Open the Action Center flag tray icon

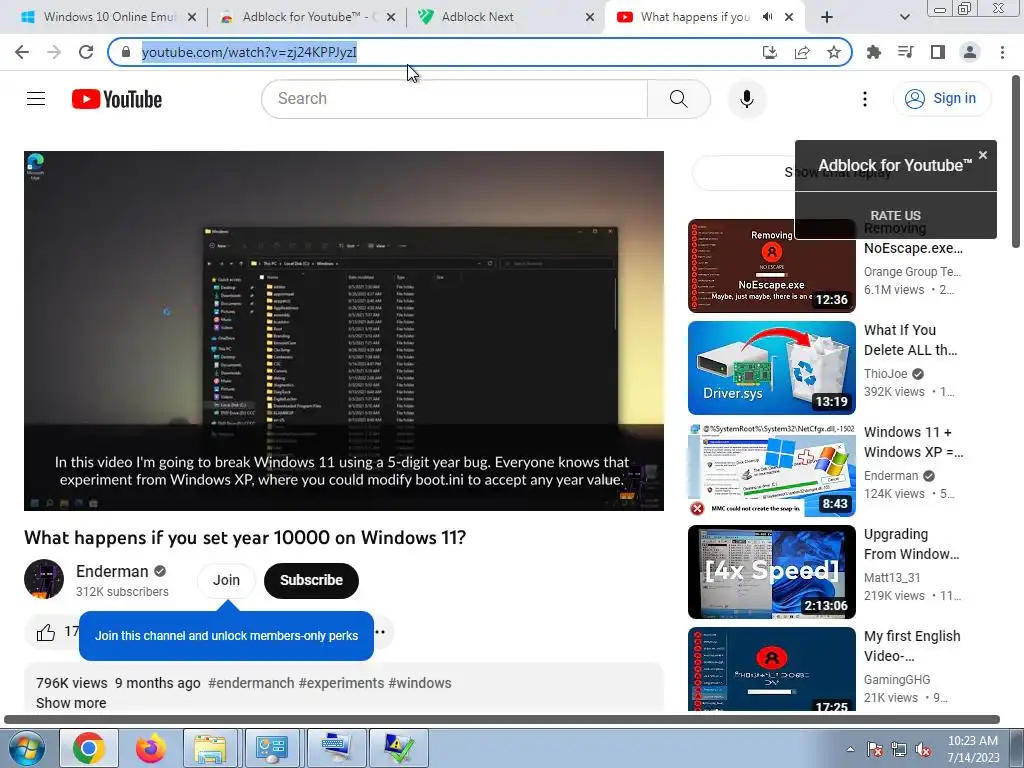pyautogui.click(x=874, y=750)
